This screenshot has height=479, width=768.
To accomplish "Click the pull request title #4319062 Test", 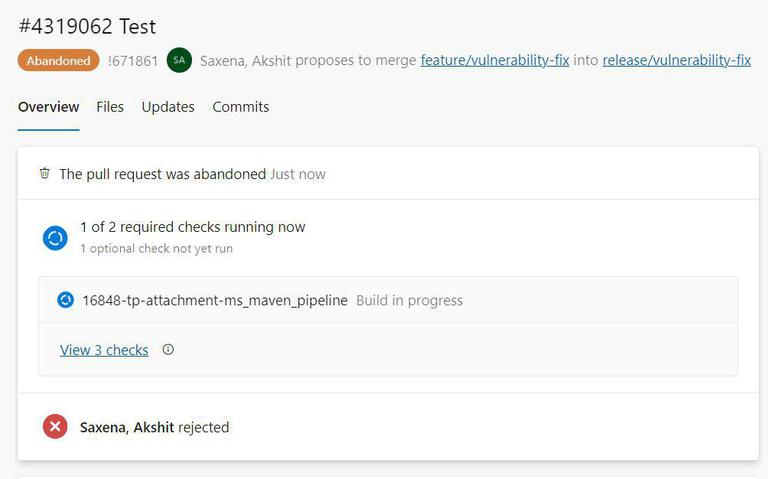I will 87,26.
